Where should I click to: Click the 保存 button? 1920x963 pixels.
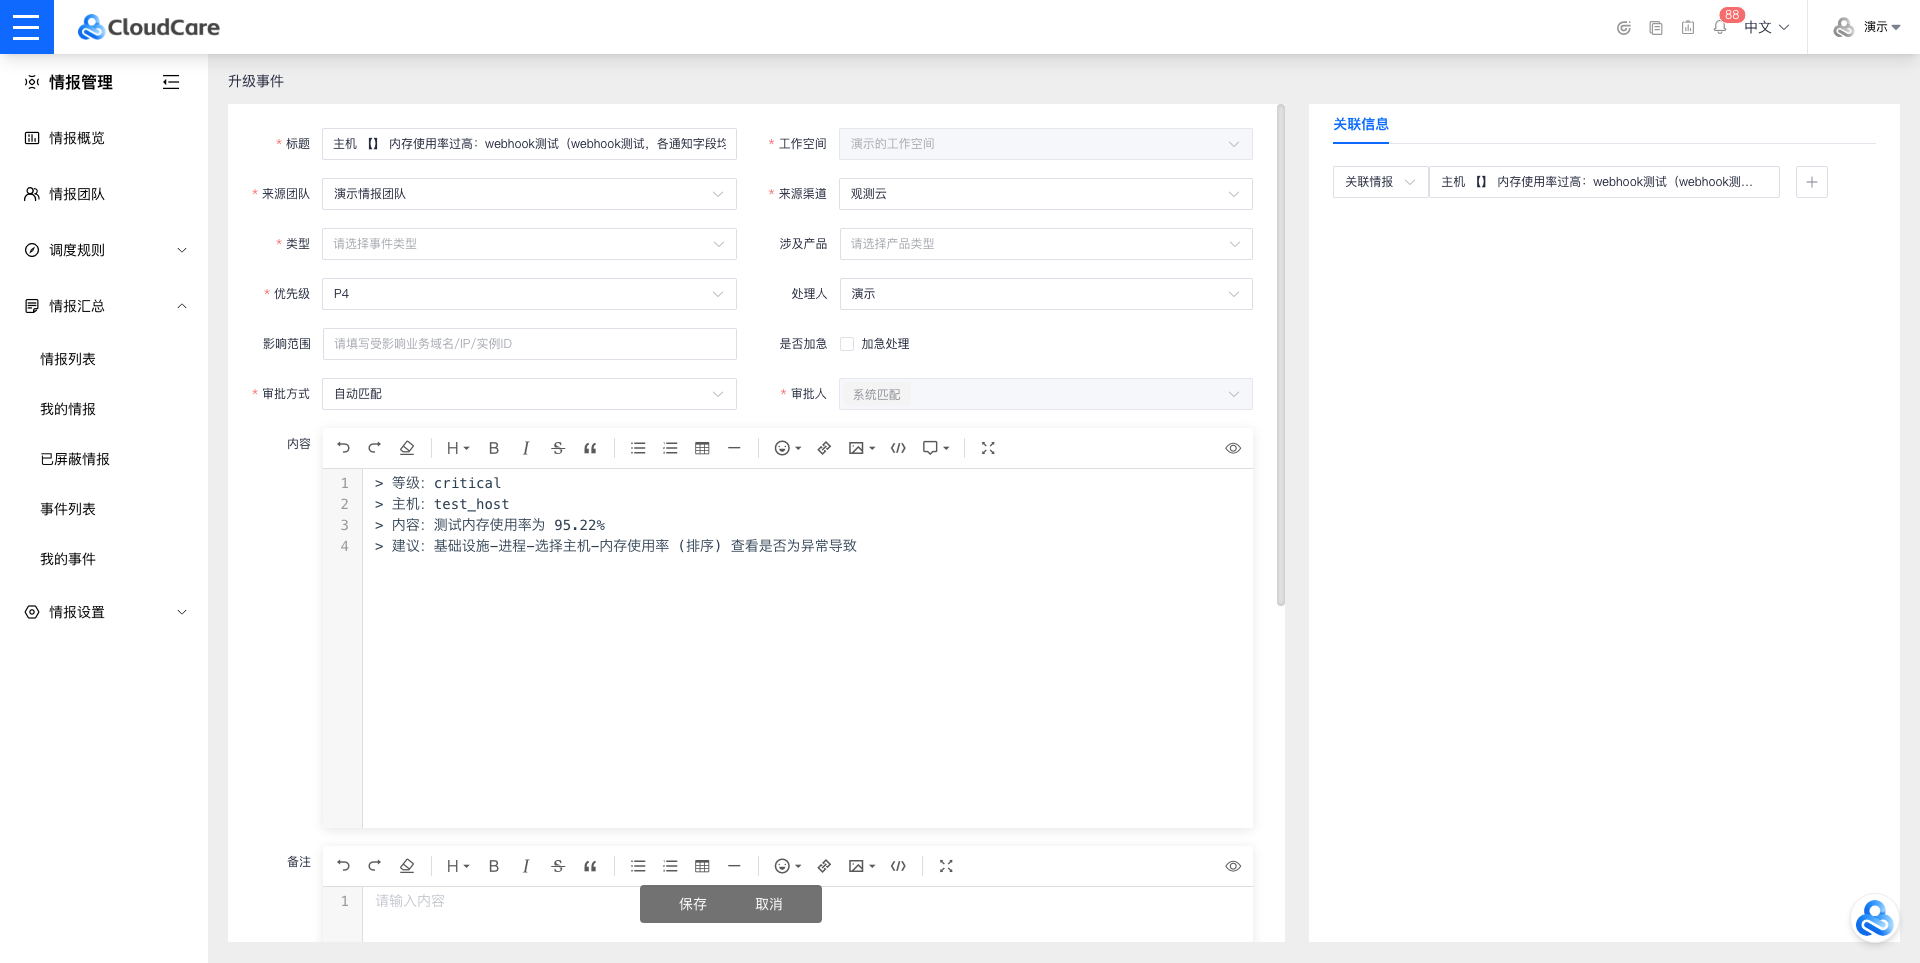692,904
